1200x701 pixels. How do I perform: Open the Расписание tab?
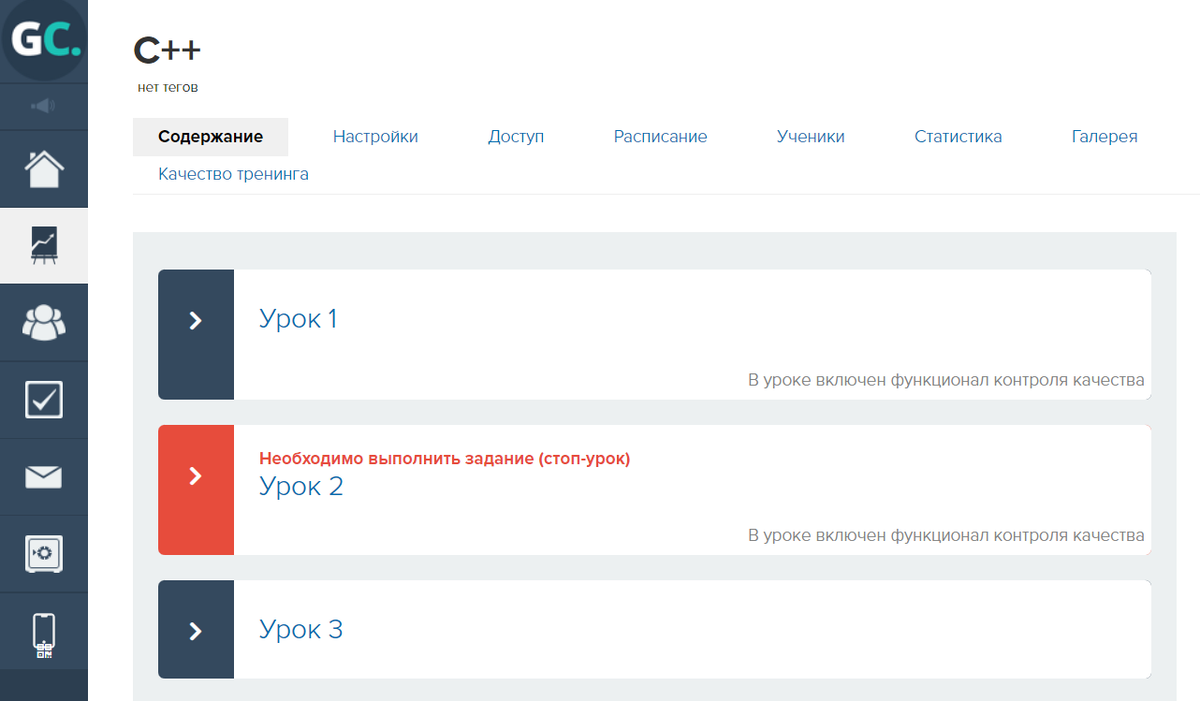(x=660, y=137)
